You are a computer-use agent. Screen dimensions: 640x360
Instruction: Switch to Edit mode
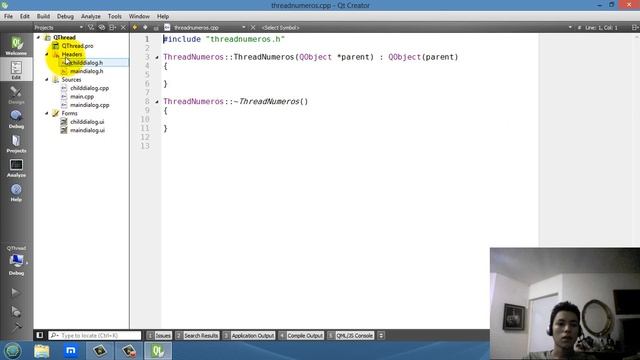pos(16,70)
